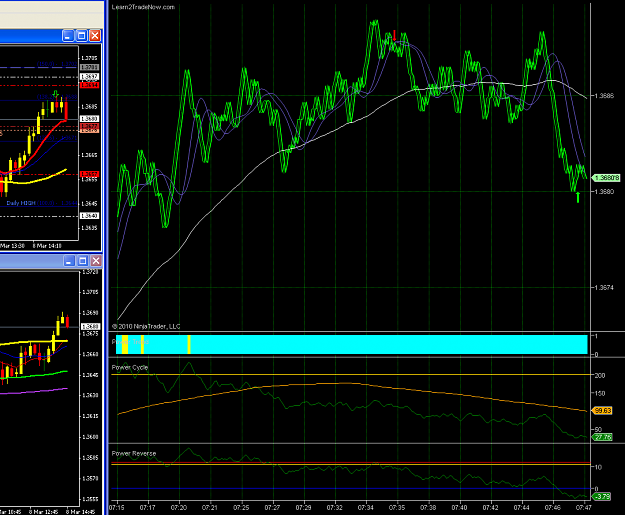Click the 8 Mar 14:10 time label
This screenshot has width=625, height=515.
coord(47,246)
